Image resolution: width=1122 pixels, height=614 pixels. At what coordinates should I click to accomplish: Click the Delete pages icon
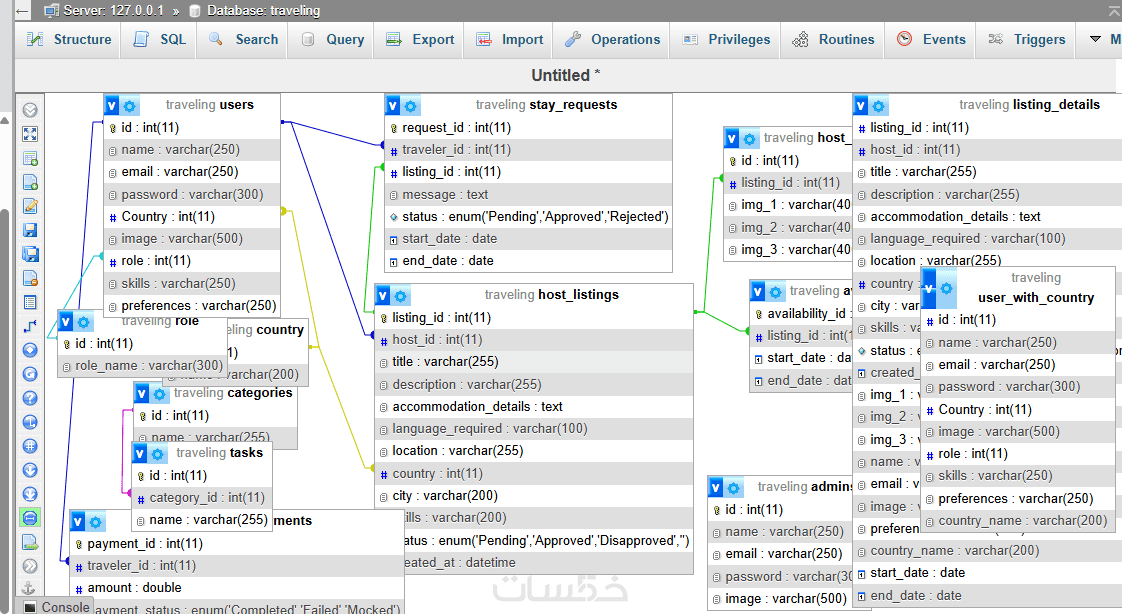30,278
